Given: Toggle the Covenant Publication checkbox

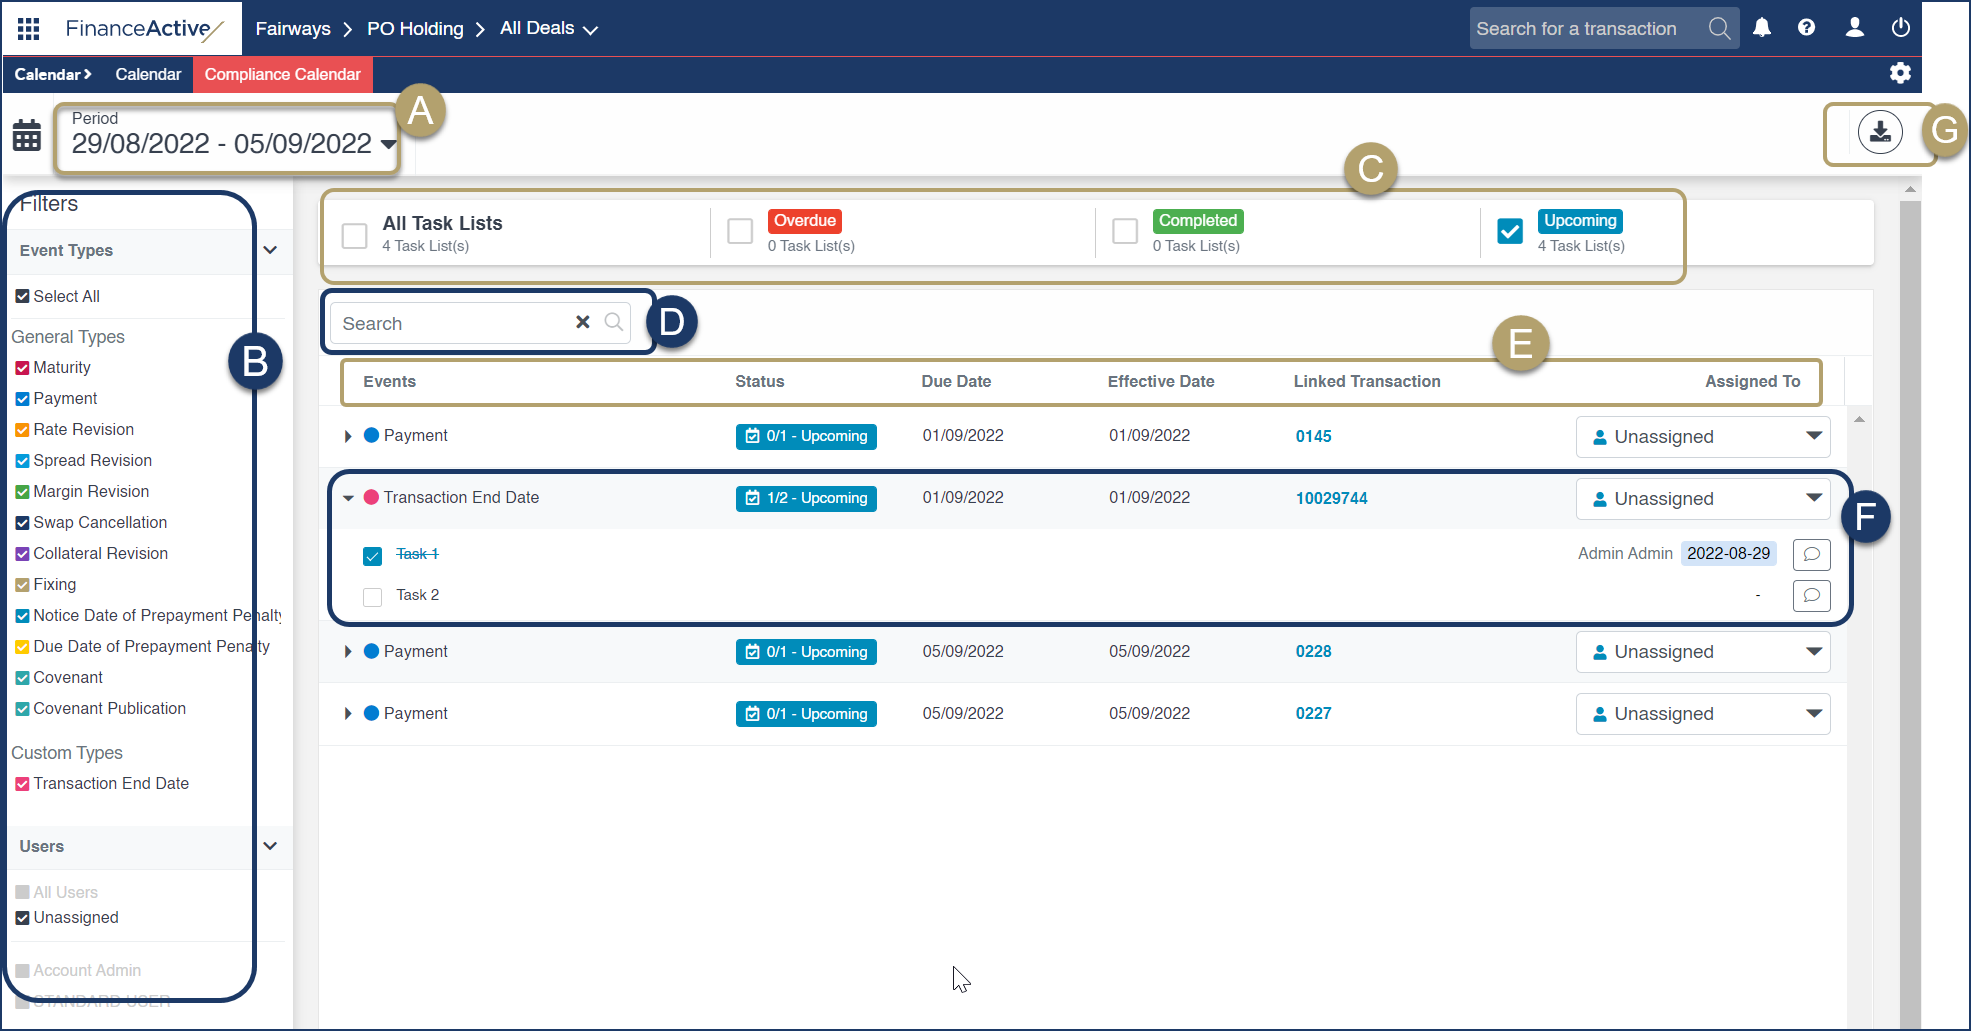Looking at the screenshot, I should 22,709.
